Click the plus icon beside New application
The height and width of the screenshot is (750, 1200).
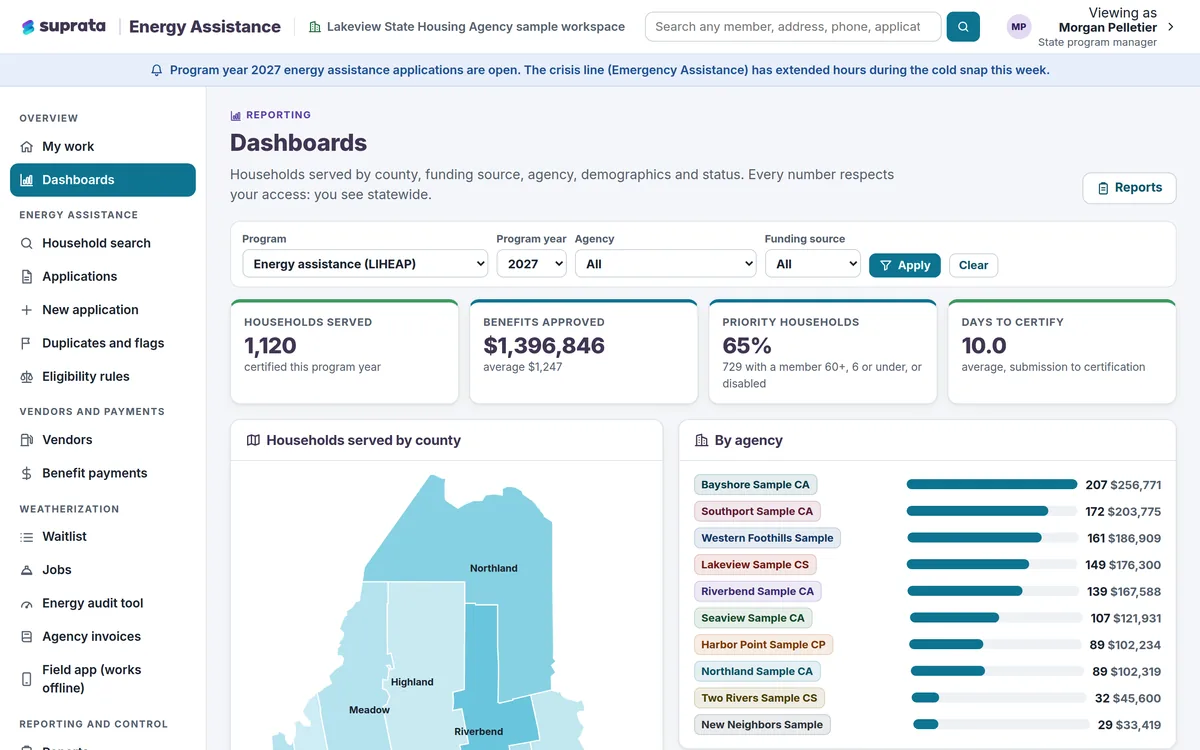pyautogui.click(x=27, y=310)
